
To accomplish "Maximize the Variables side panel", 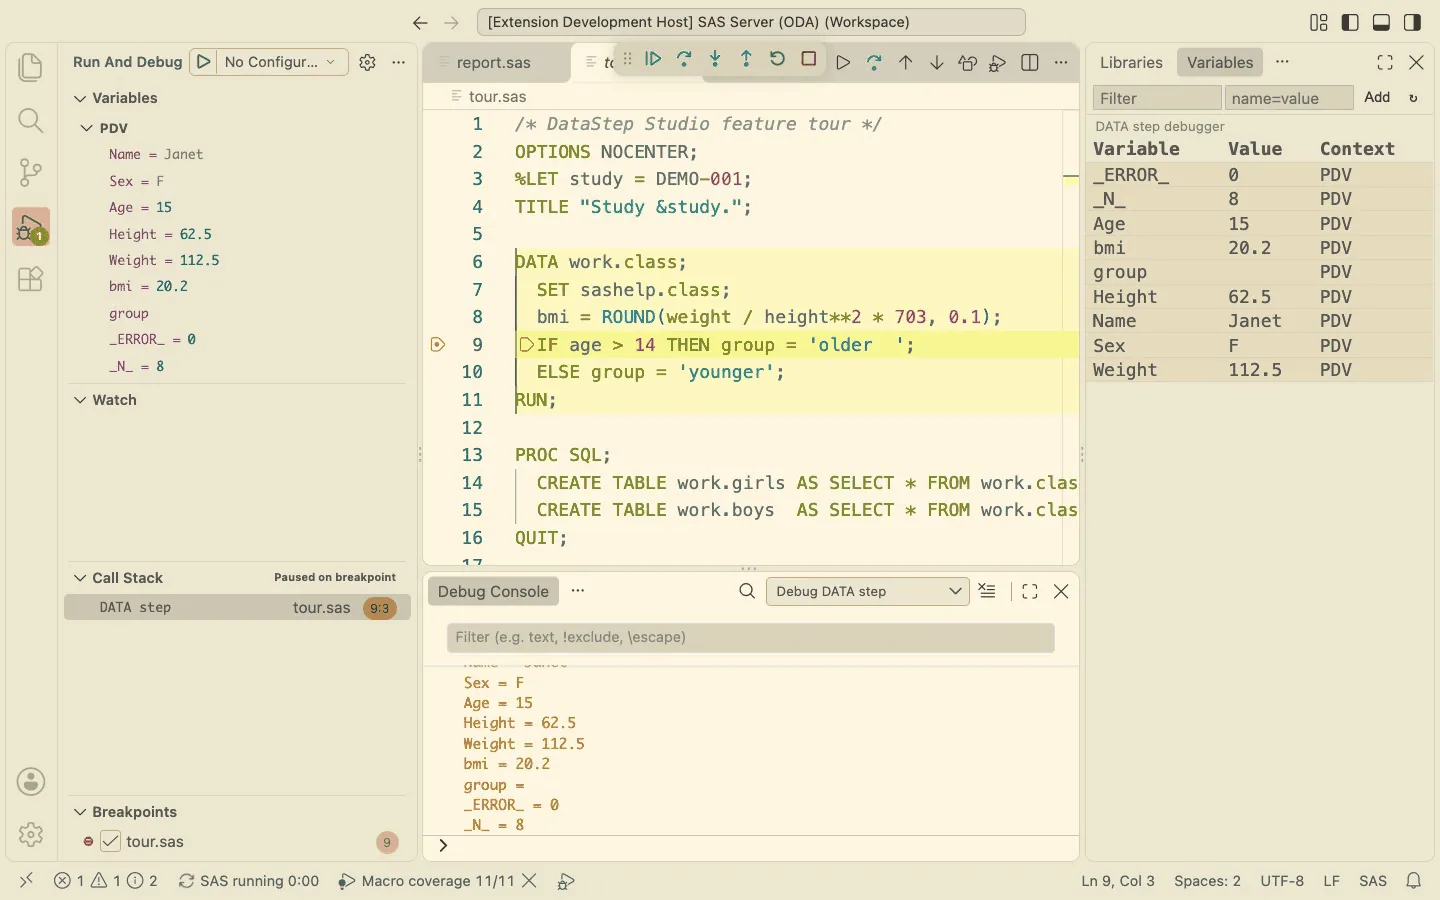I will tap(1385, 63).
